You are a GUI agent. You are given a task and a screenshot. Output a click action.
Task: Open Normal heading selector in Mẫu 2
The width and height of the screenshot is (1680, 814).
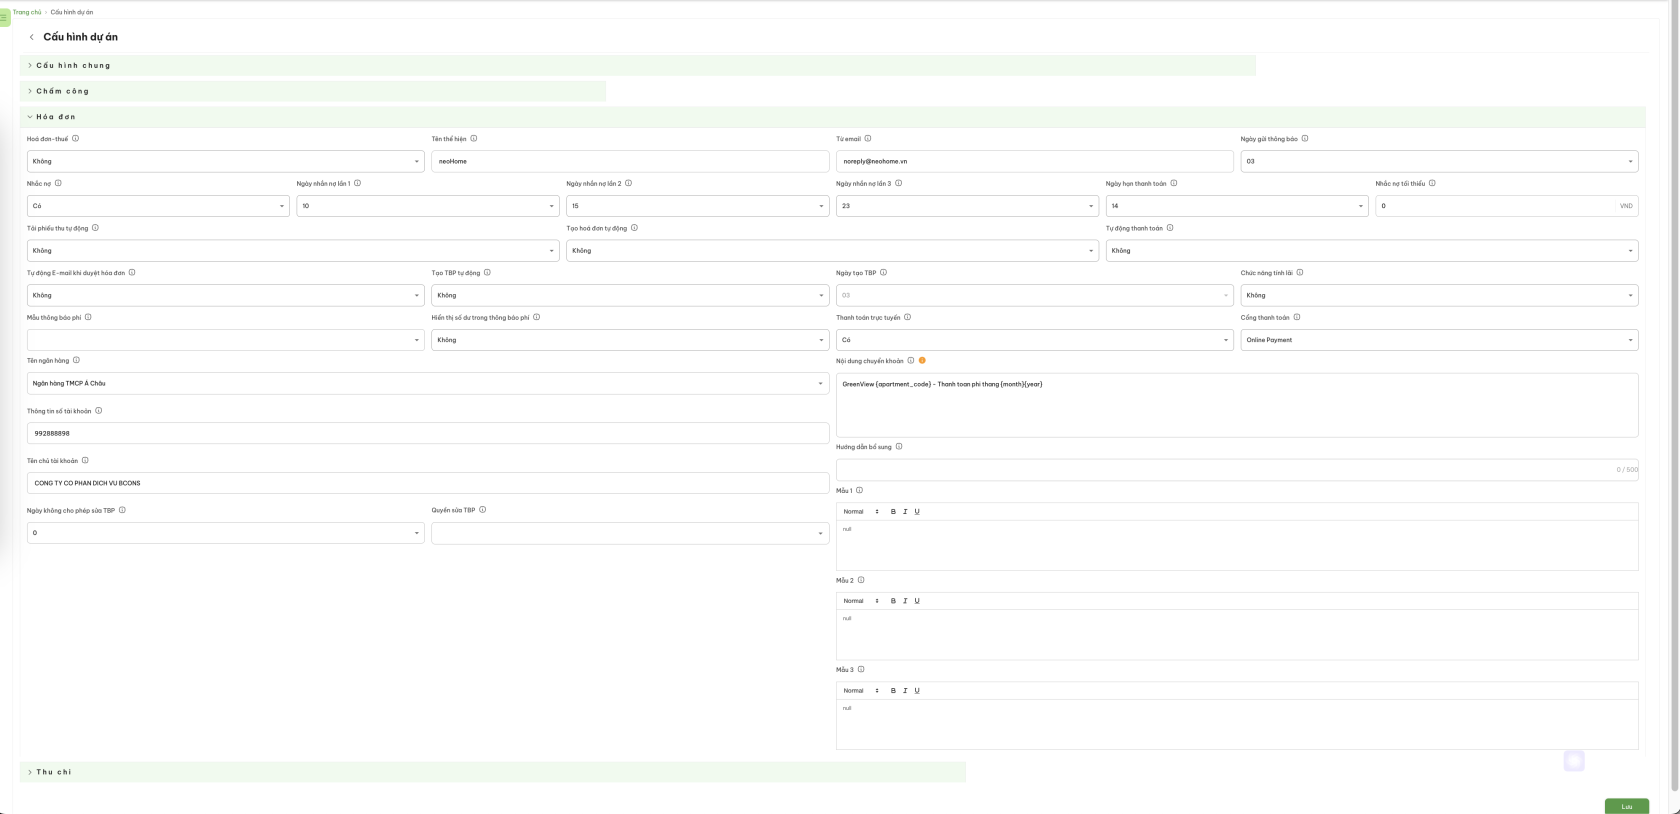[861, 601]
